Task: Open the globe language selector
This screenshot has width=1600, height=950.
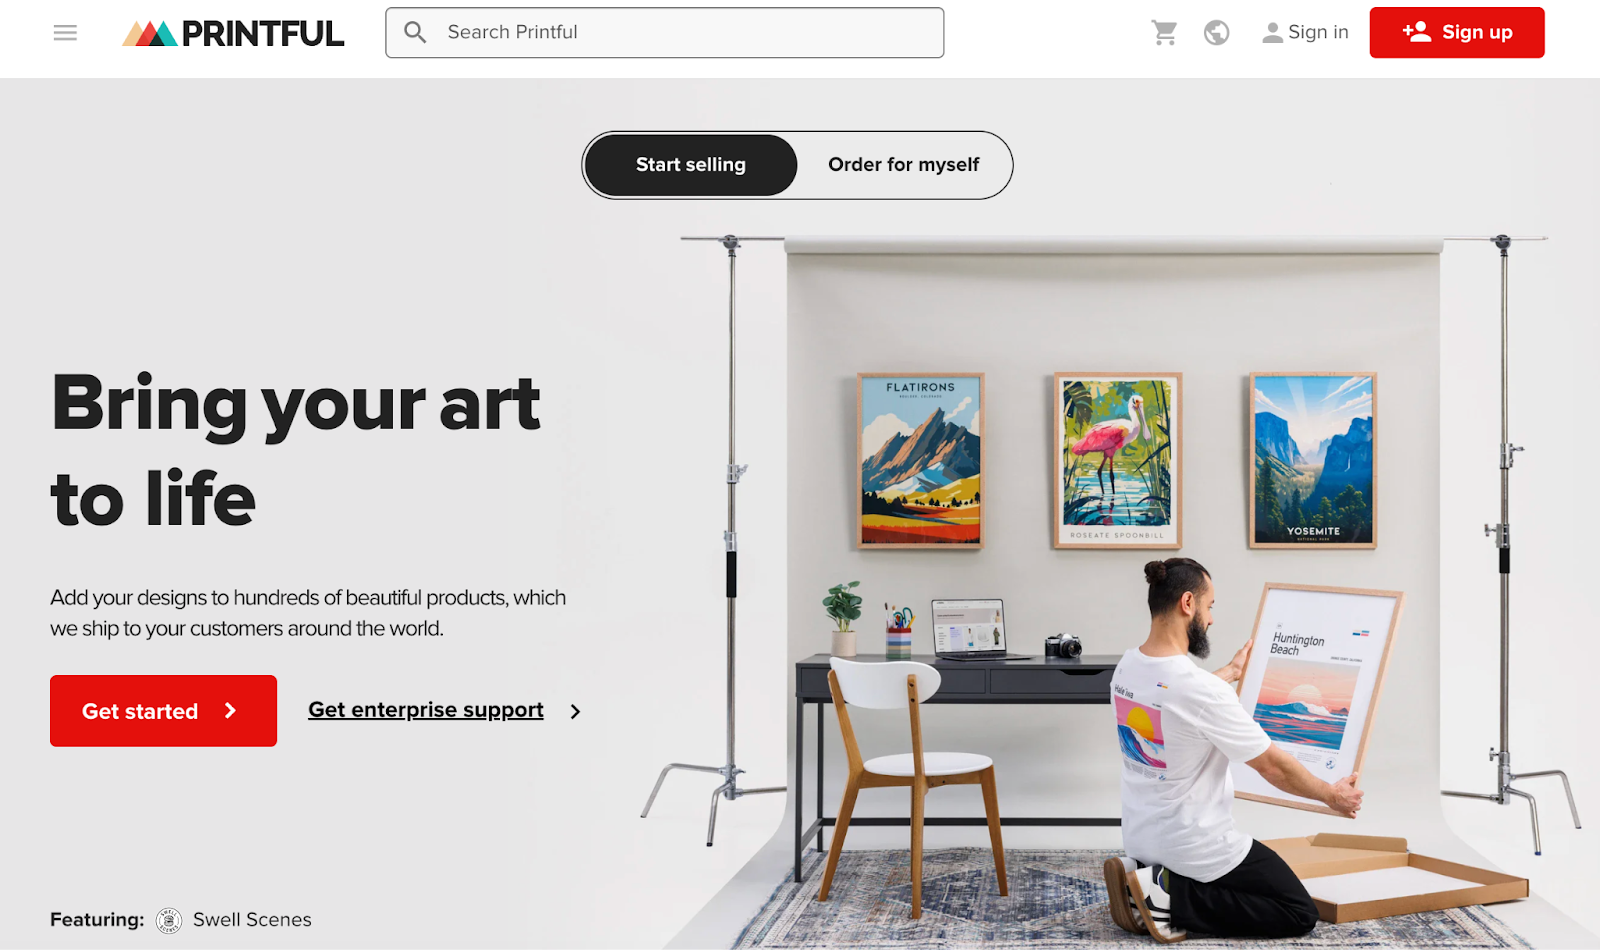Action: 1216,33
